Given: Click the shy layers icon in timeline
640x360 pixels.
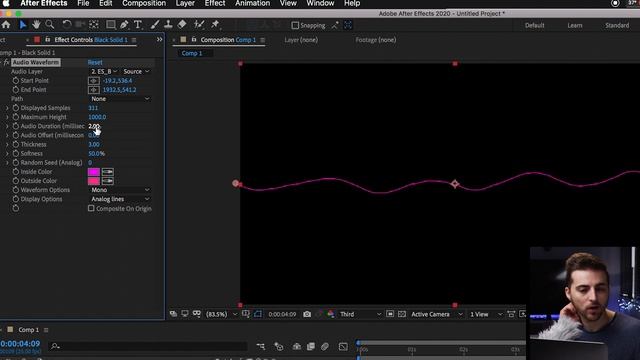Looking at the screenshot, I should pyautogui.click(x=297, y=347).
